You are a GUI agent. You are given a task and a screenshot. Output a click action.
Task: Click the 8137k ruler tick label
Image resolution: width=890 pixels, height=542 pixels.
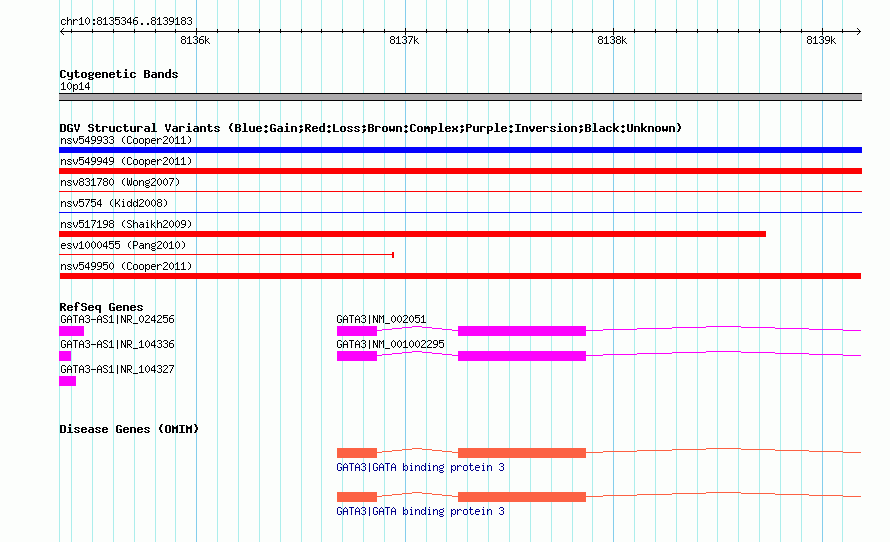pos(404,40)
